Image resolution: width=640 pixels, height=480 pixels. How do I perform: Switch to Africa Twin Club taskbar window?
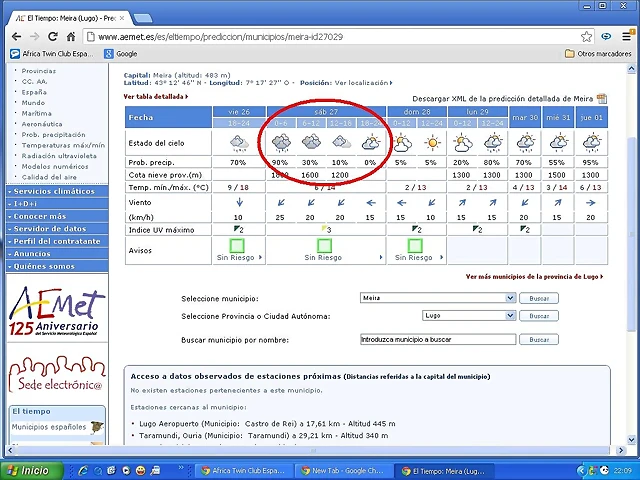(x=243, y=471)
